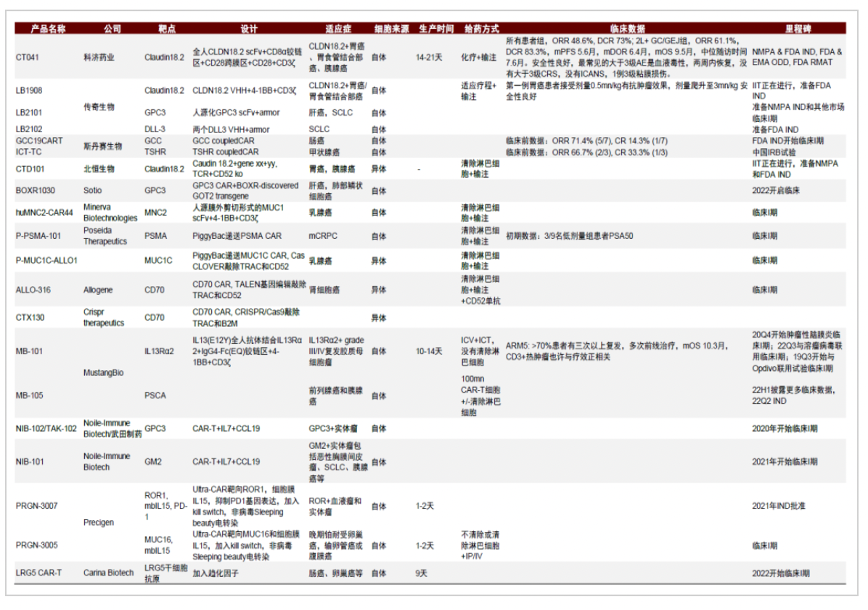
Task: Click the Crispr therapeutics company cell
Action: coord(104,317)
